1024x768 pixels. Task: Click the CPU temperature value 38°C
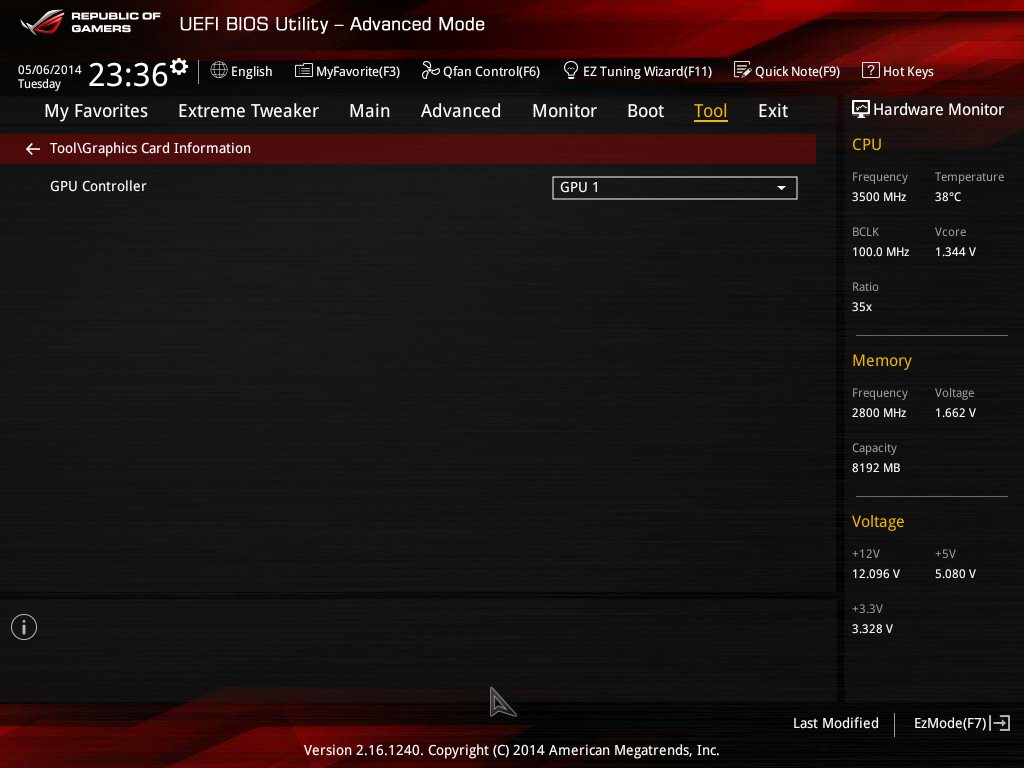948,197
